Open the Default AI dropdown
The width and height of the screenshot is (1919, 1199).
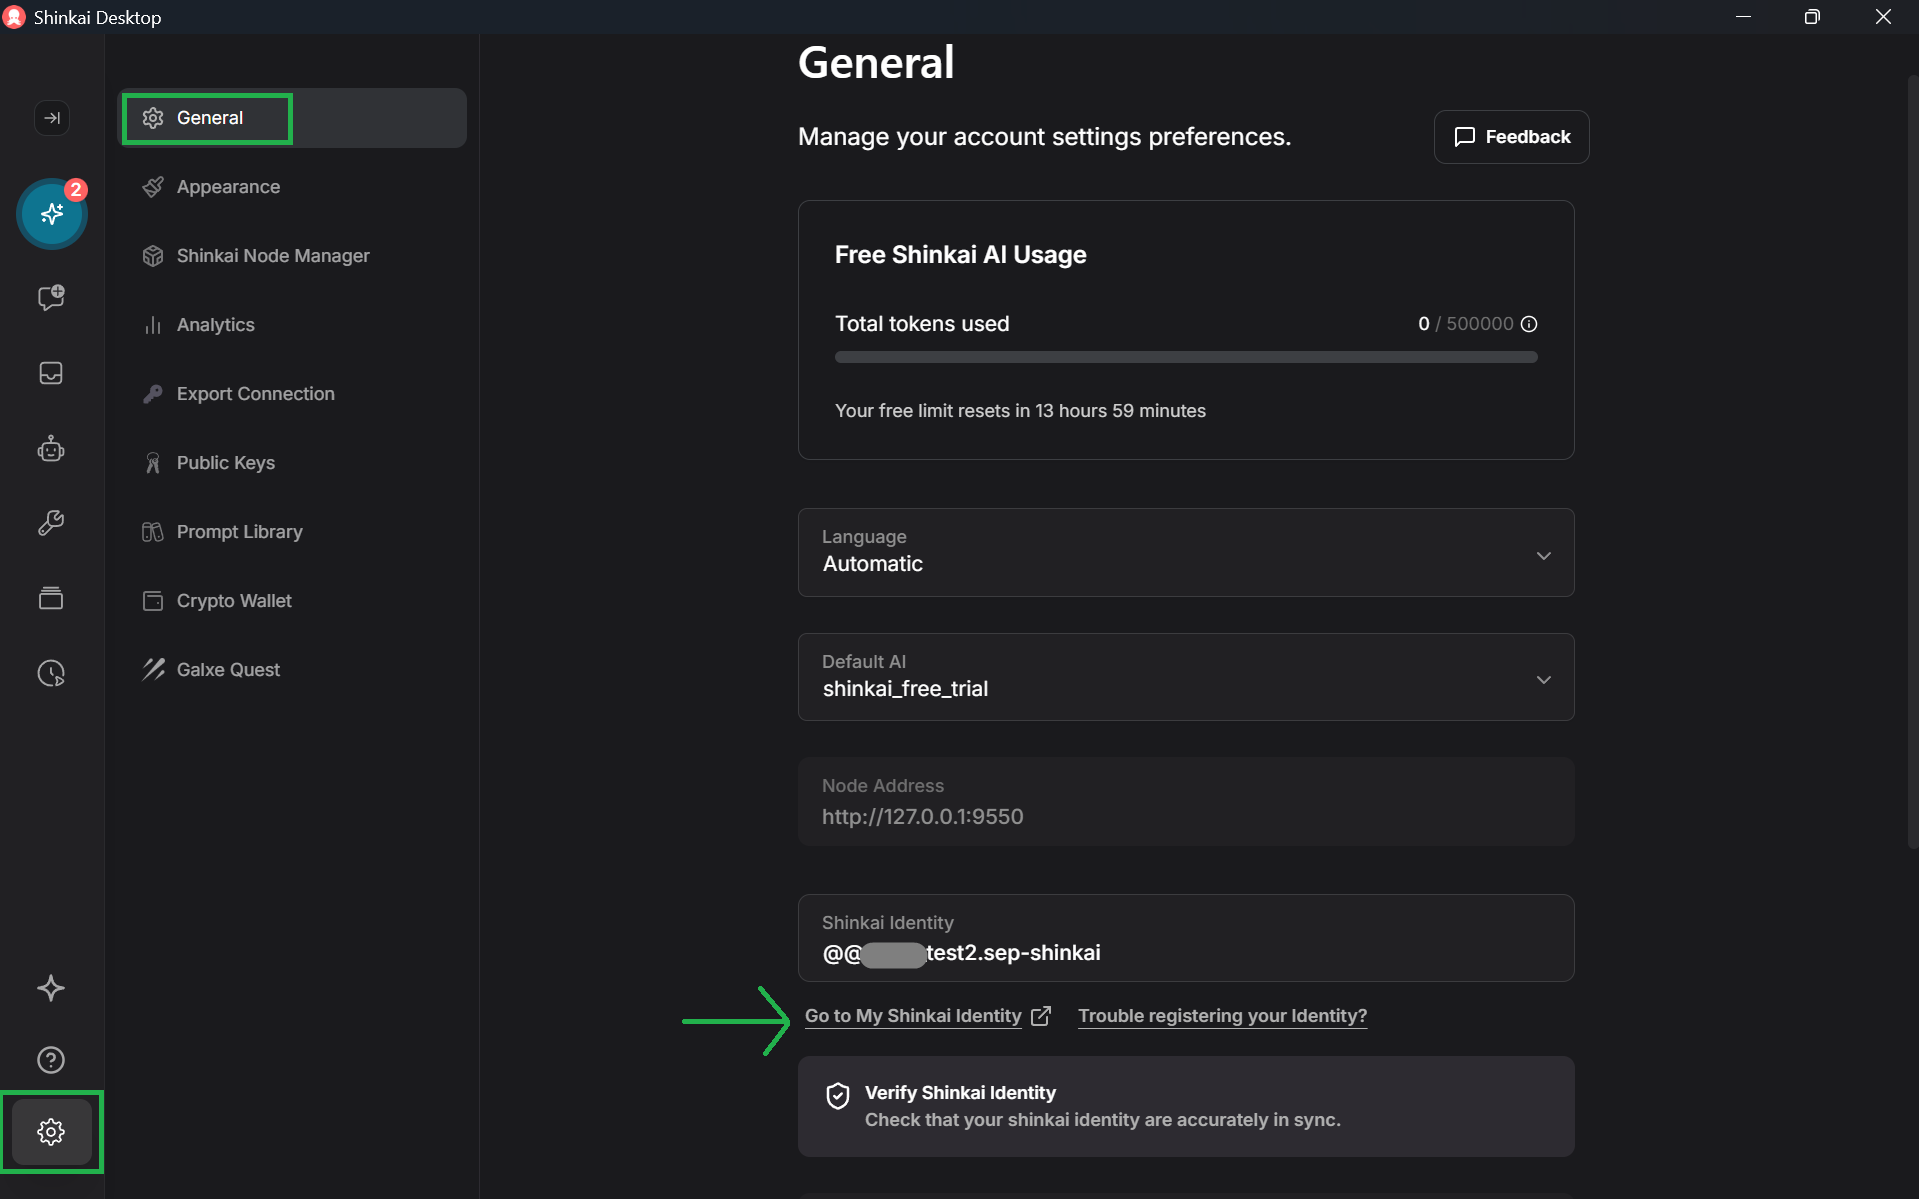click(x=1185, y=677)
